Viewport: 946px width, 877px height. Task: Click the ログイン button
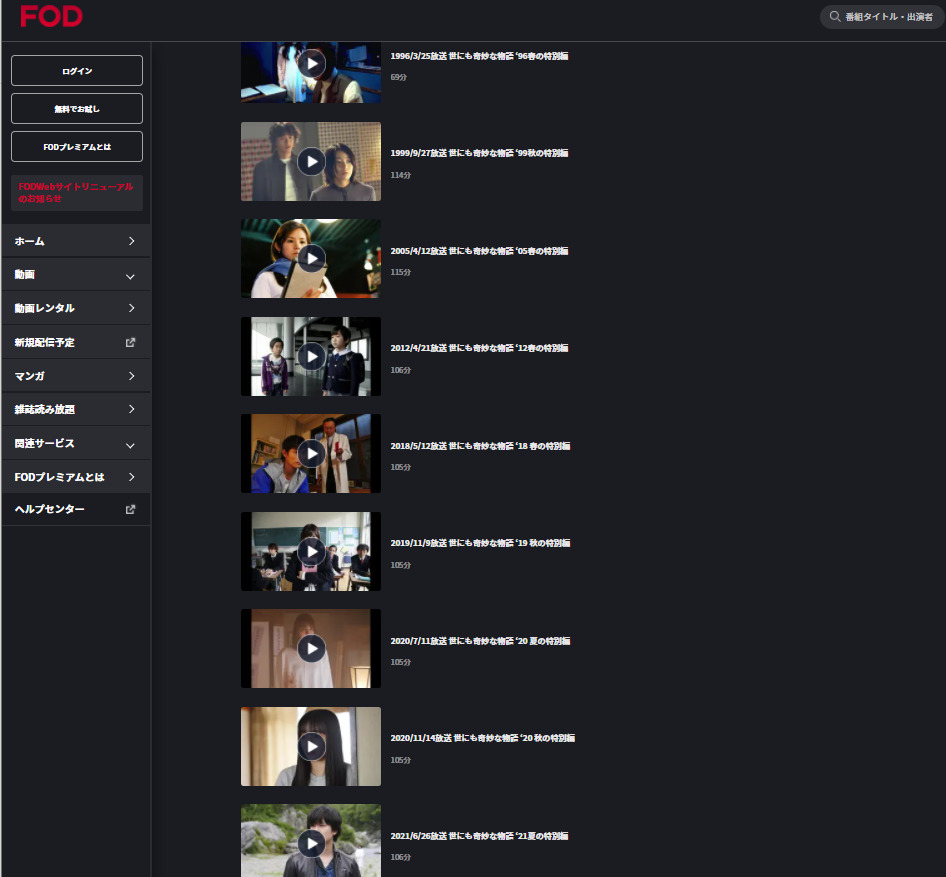pos(77,71)
